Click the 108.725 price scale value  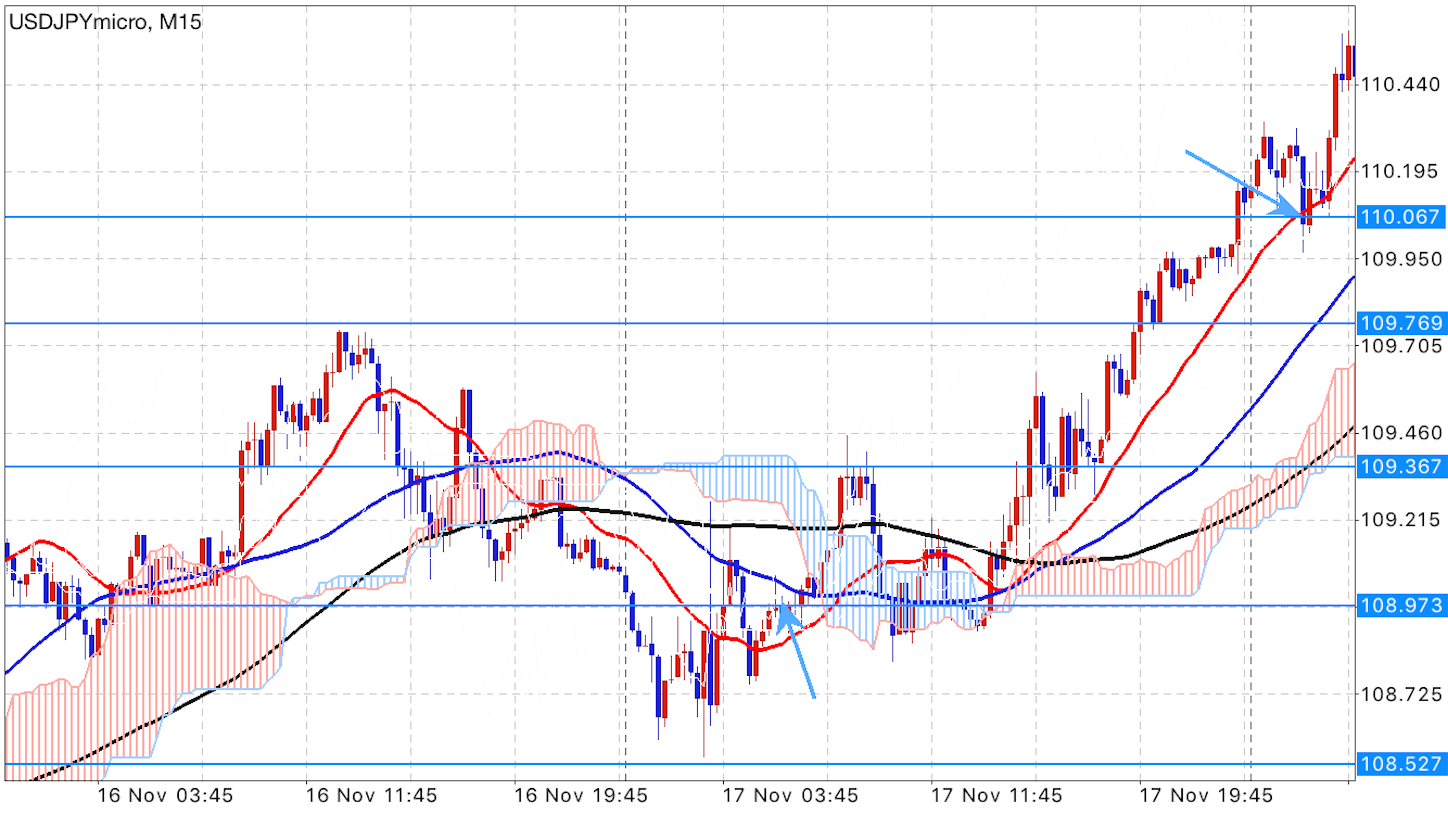pyautogui.click(x=1401, y=693)
